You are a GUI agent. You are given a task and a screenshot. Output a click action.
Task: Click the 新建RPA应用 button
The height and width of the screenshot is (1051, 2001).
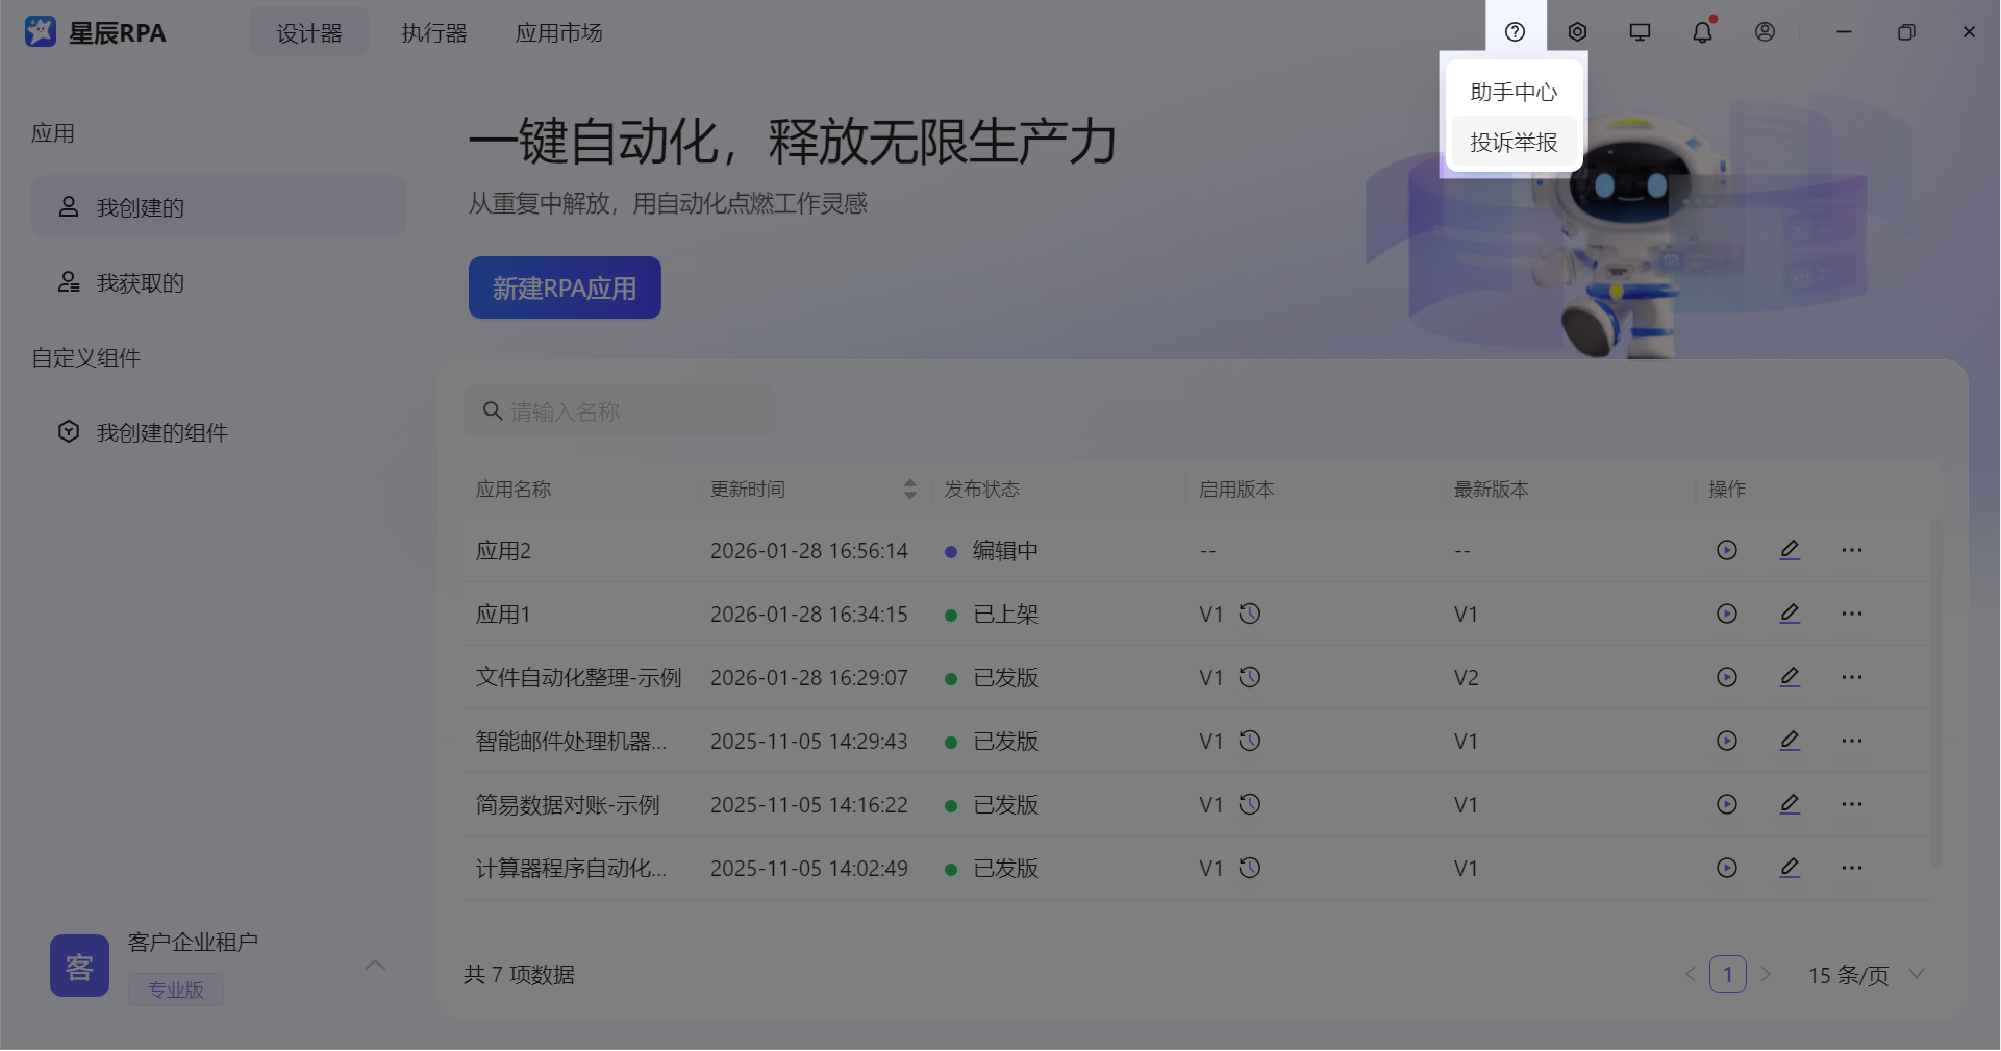click(x=564, y=288)
